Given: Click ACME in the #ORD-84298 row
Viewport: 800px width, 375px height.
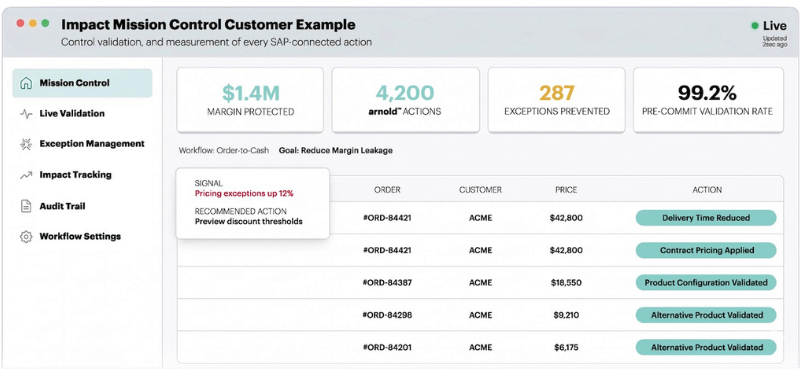Looking at the screenshot, I should [480, 315].
